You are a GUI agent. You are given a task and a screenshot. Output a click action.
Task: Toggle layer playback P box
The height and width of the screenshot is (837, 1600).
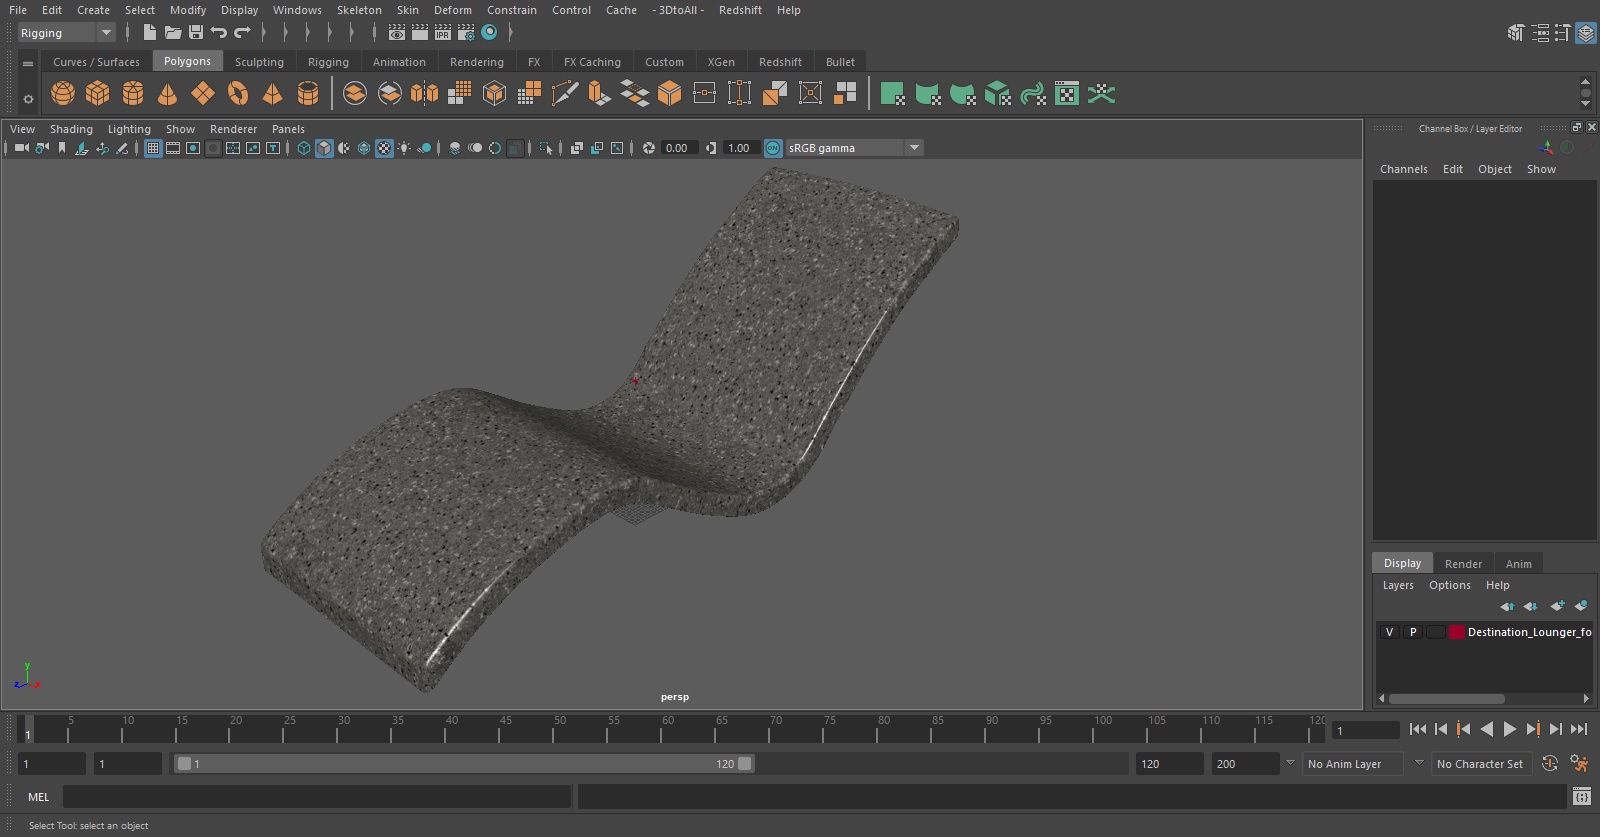coord(1413,632)
